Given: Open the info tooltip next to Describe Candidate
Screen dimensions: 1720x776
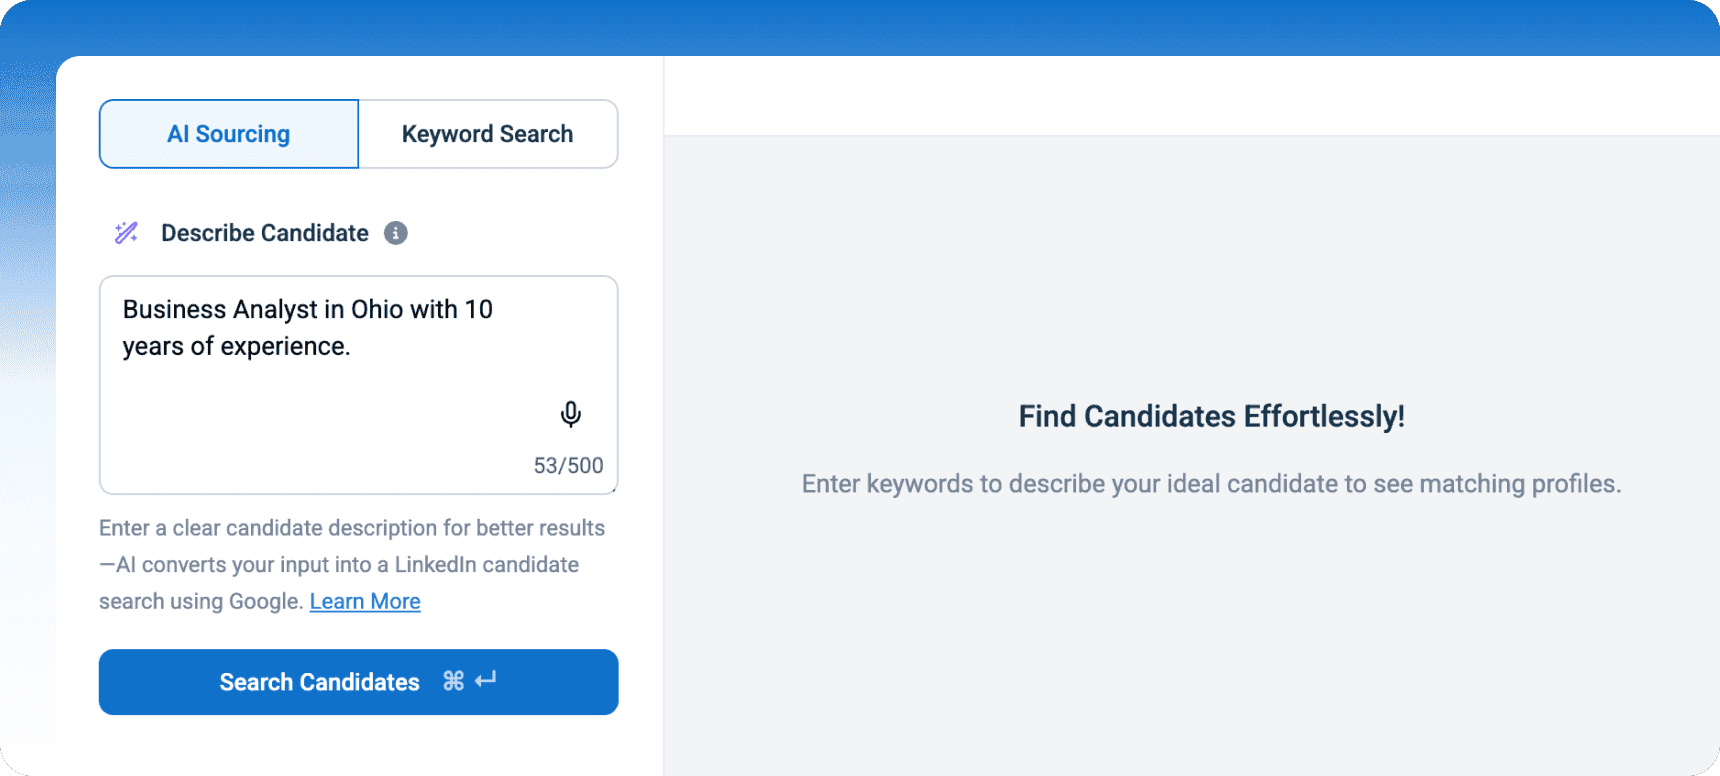Looking at the screenshot, I should point(396,233).
